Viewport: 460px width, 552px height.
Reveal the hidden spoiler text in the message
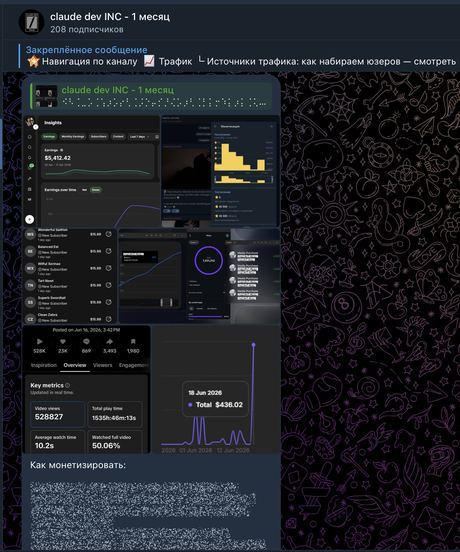(148, 515)
